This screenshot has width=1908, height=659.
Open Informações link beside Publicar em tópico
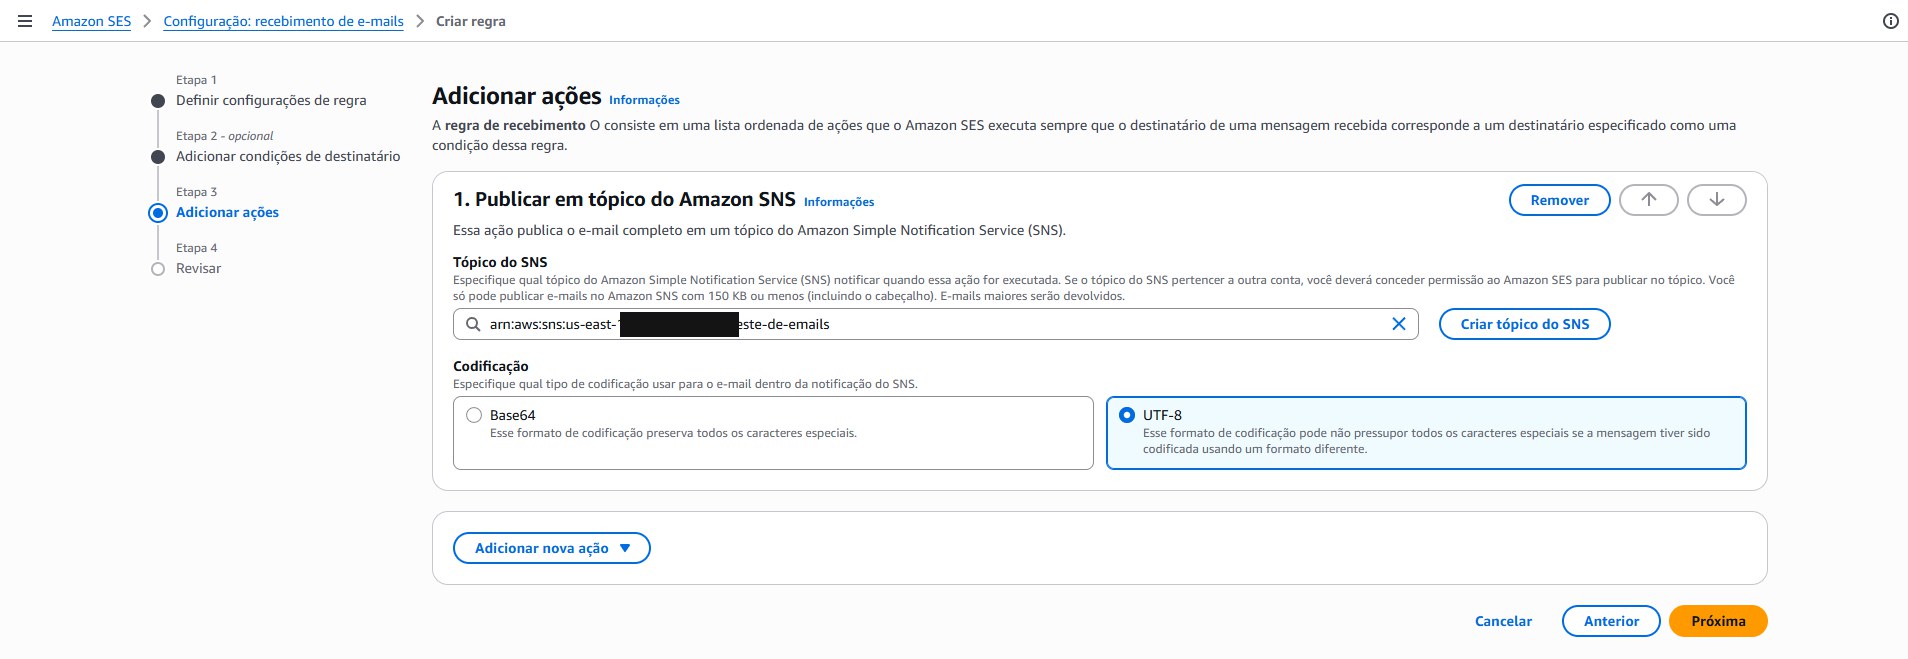pos(839,202)
